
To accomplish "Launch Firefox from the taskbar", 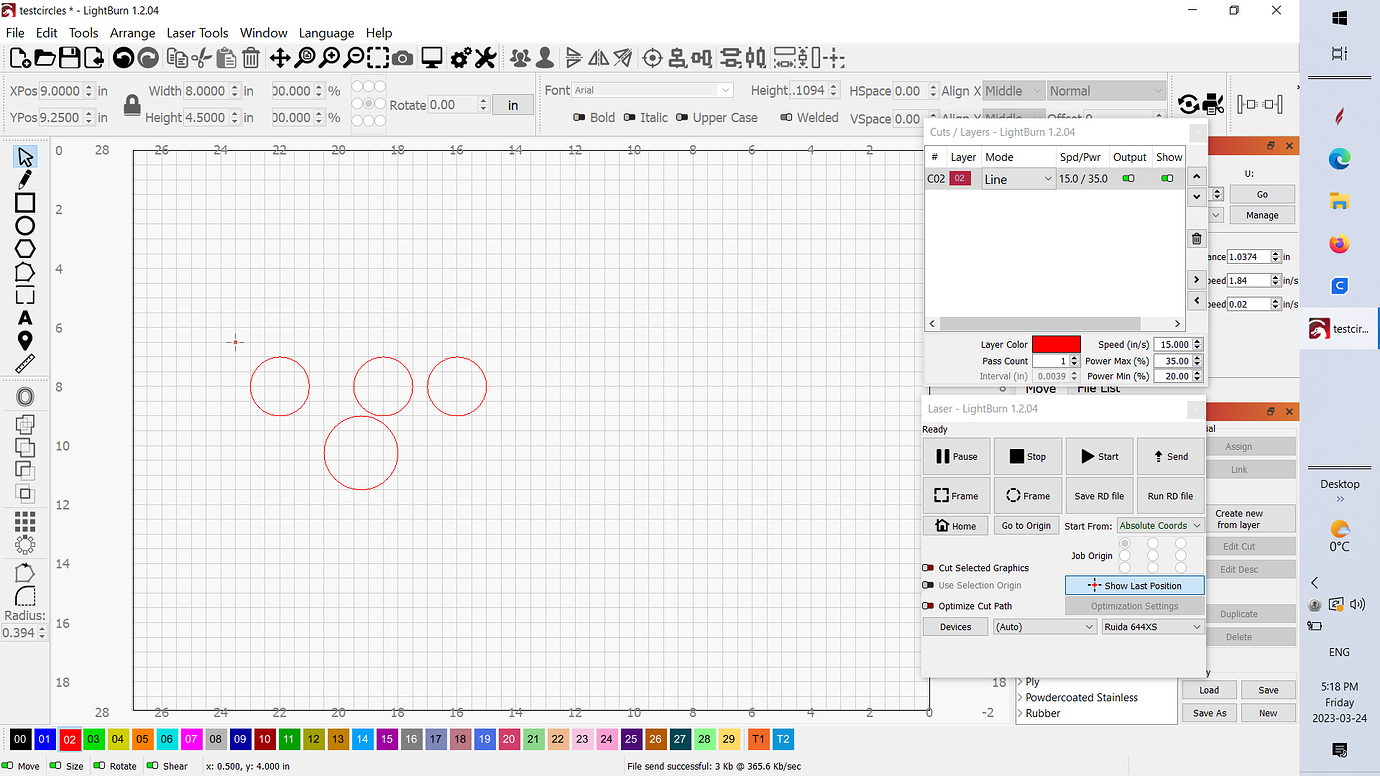I will pyautogui.click(x=1339, y=243).
